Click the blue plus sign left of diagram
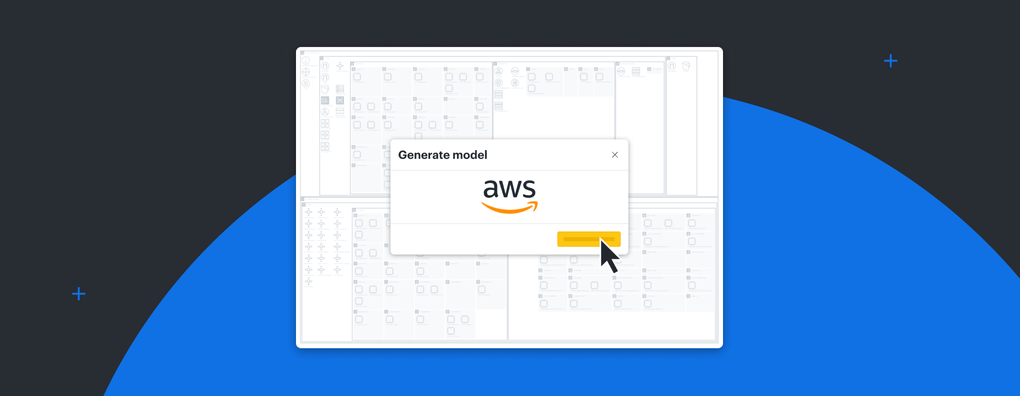 [x=79, y=294]
